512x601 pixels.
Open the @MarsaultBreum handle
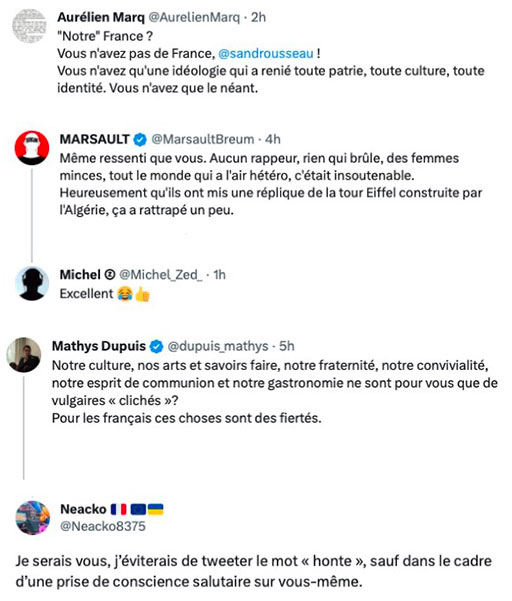click(203, 139)
